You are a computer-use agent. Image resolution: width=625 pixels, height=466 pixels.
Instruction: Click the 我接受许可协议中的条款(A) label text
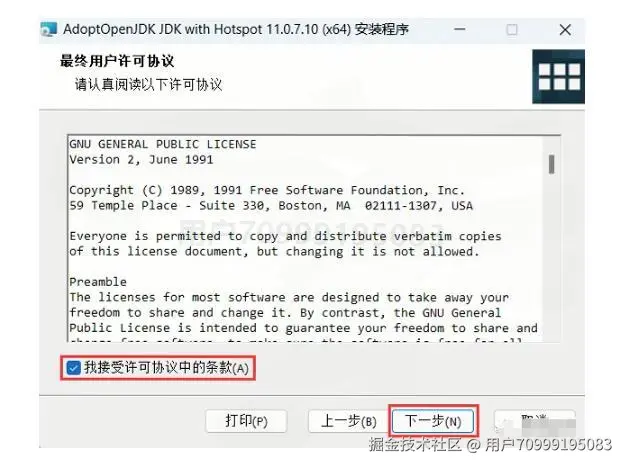pos(166,368)
